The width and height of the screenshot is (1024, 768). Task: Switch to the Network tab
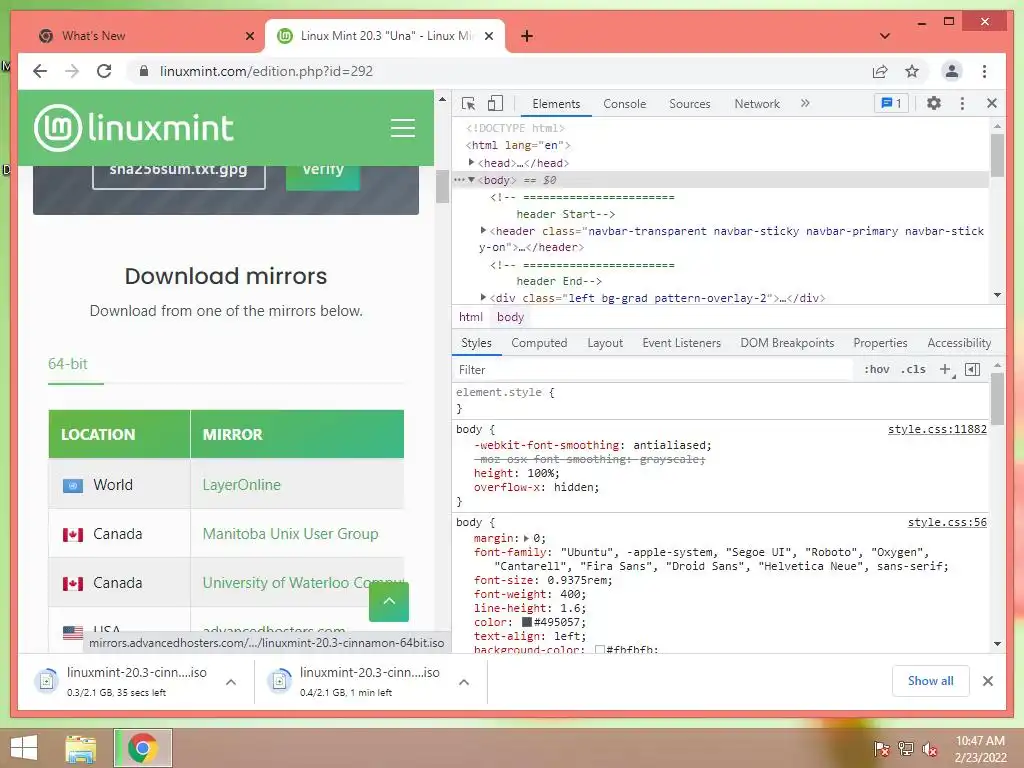tap(757, 104)
